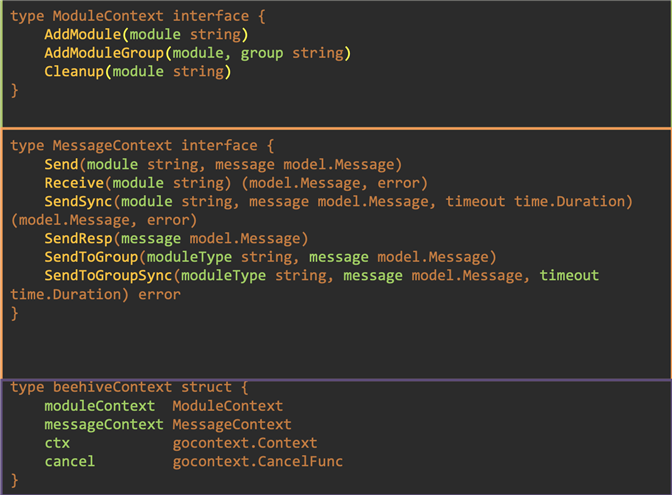Click the SendToGroupSync method name
The height and width of the screenshot is (495, 672).
pos(108,276)
